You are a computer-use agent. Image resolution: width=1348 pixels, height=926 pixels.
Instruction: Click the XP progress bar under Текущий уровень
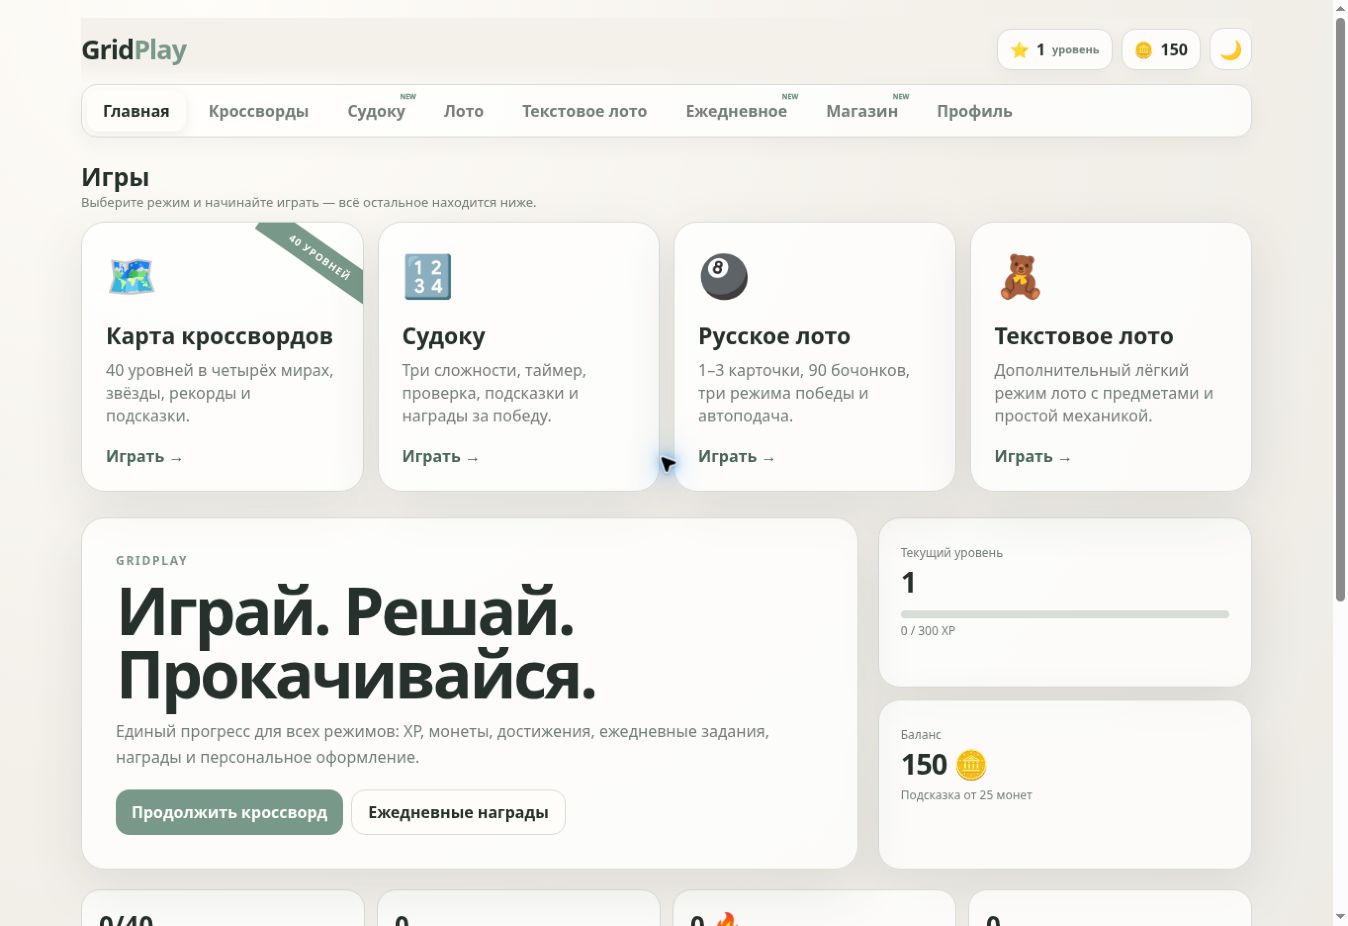(1064, 614)
